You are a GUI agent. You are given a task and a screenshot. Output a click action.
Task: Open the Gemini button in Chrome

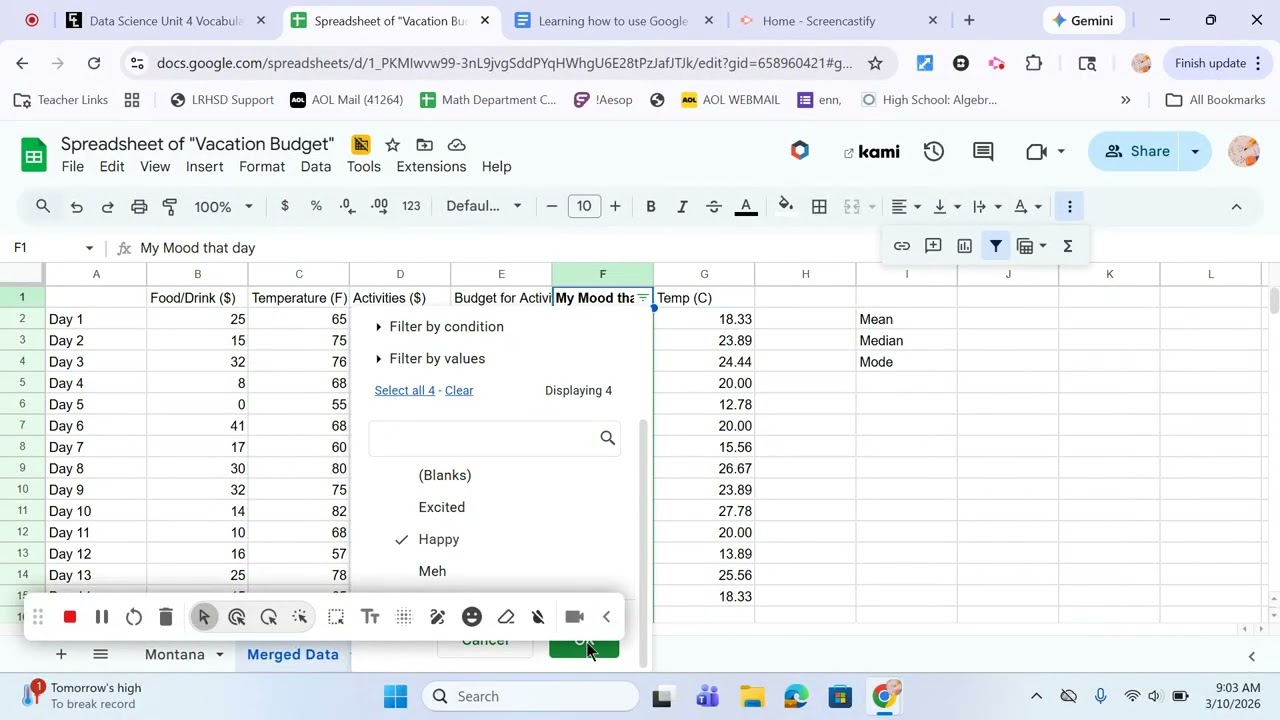coord(1083,20)
